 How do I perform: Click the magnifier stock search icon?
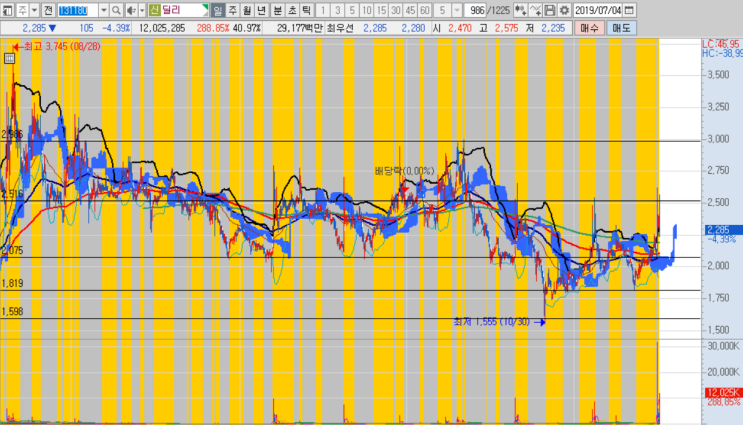tap(116, 10)
